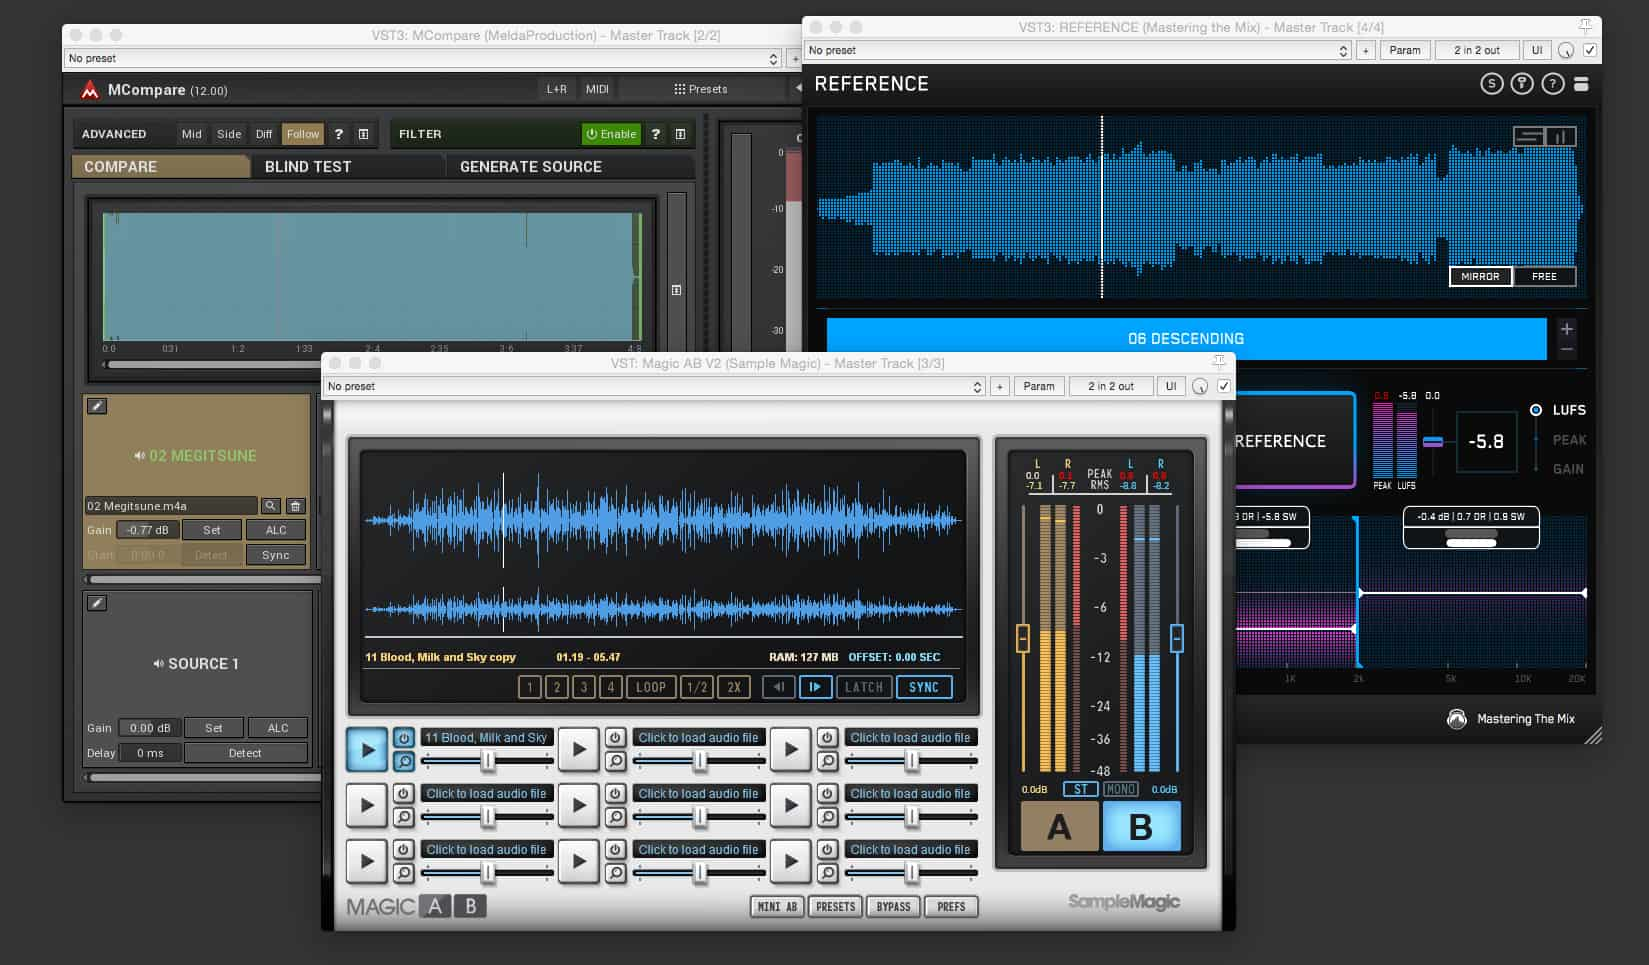Click the S settings icon in REFERENCE header

(x=1492, y=84)
